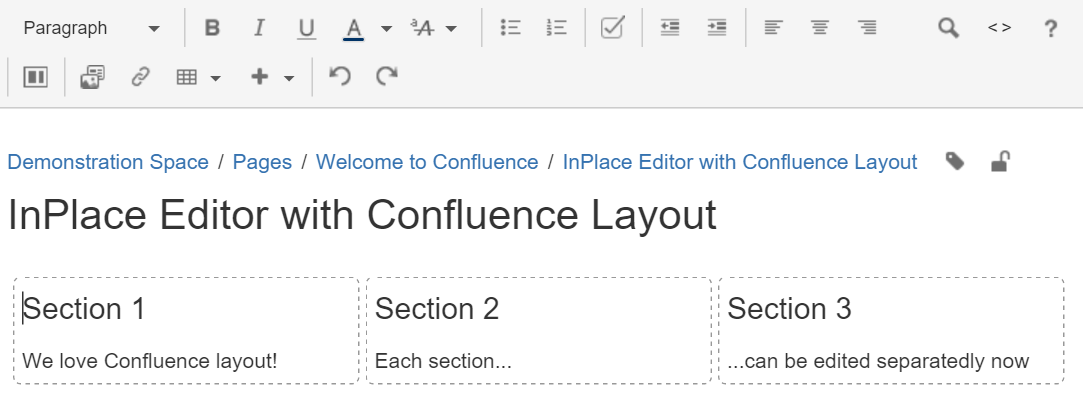Click into the Section 2 heading

tap(437, 309)
